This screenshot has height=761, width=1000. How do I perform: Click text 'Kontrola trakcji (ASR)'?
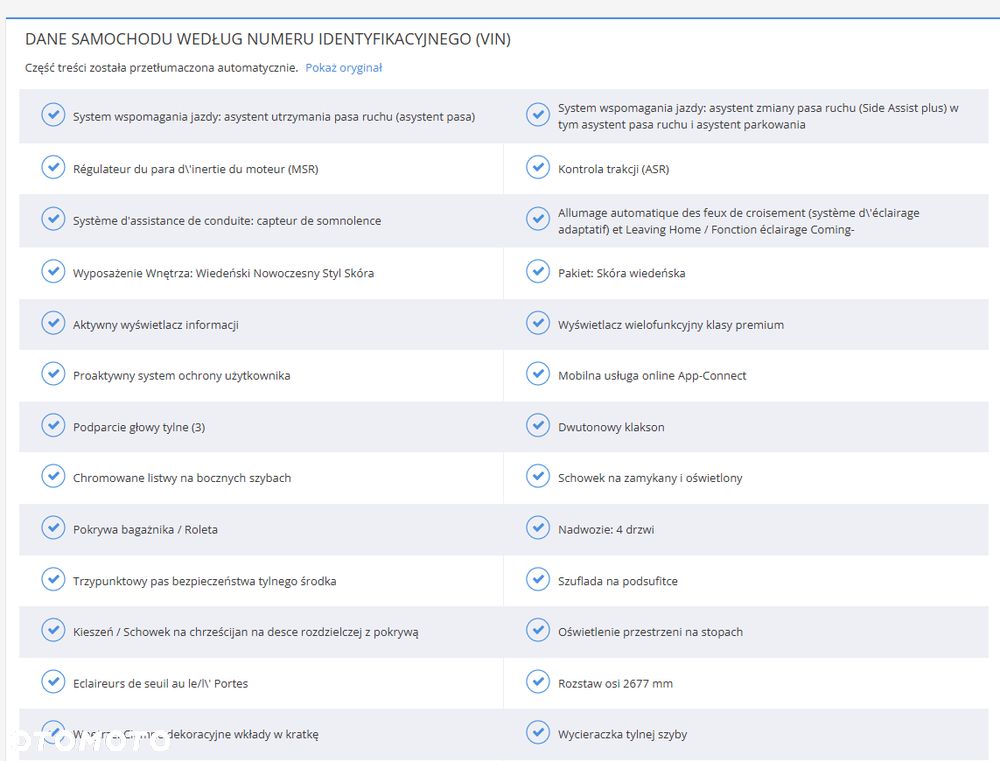614,169
